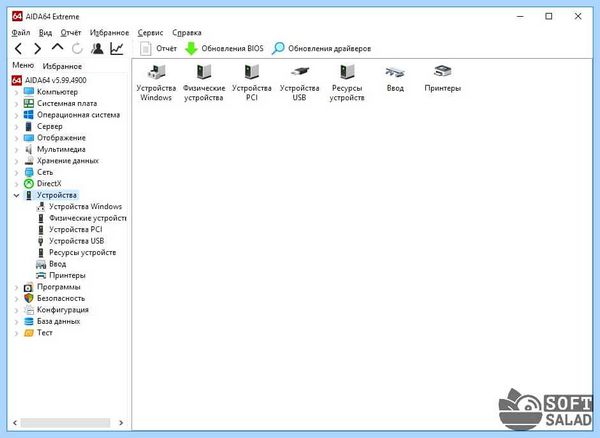Open the Ресурсы устройств icon
The width and height of the screenshot is (600, 438).
coord(347,83)
